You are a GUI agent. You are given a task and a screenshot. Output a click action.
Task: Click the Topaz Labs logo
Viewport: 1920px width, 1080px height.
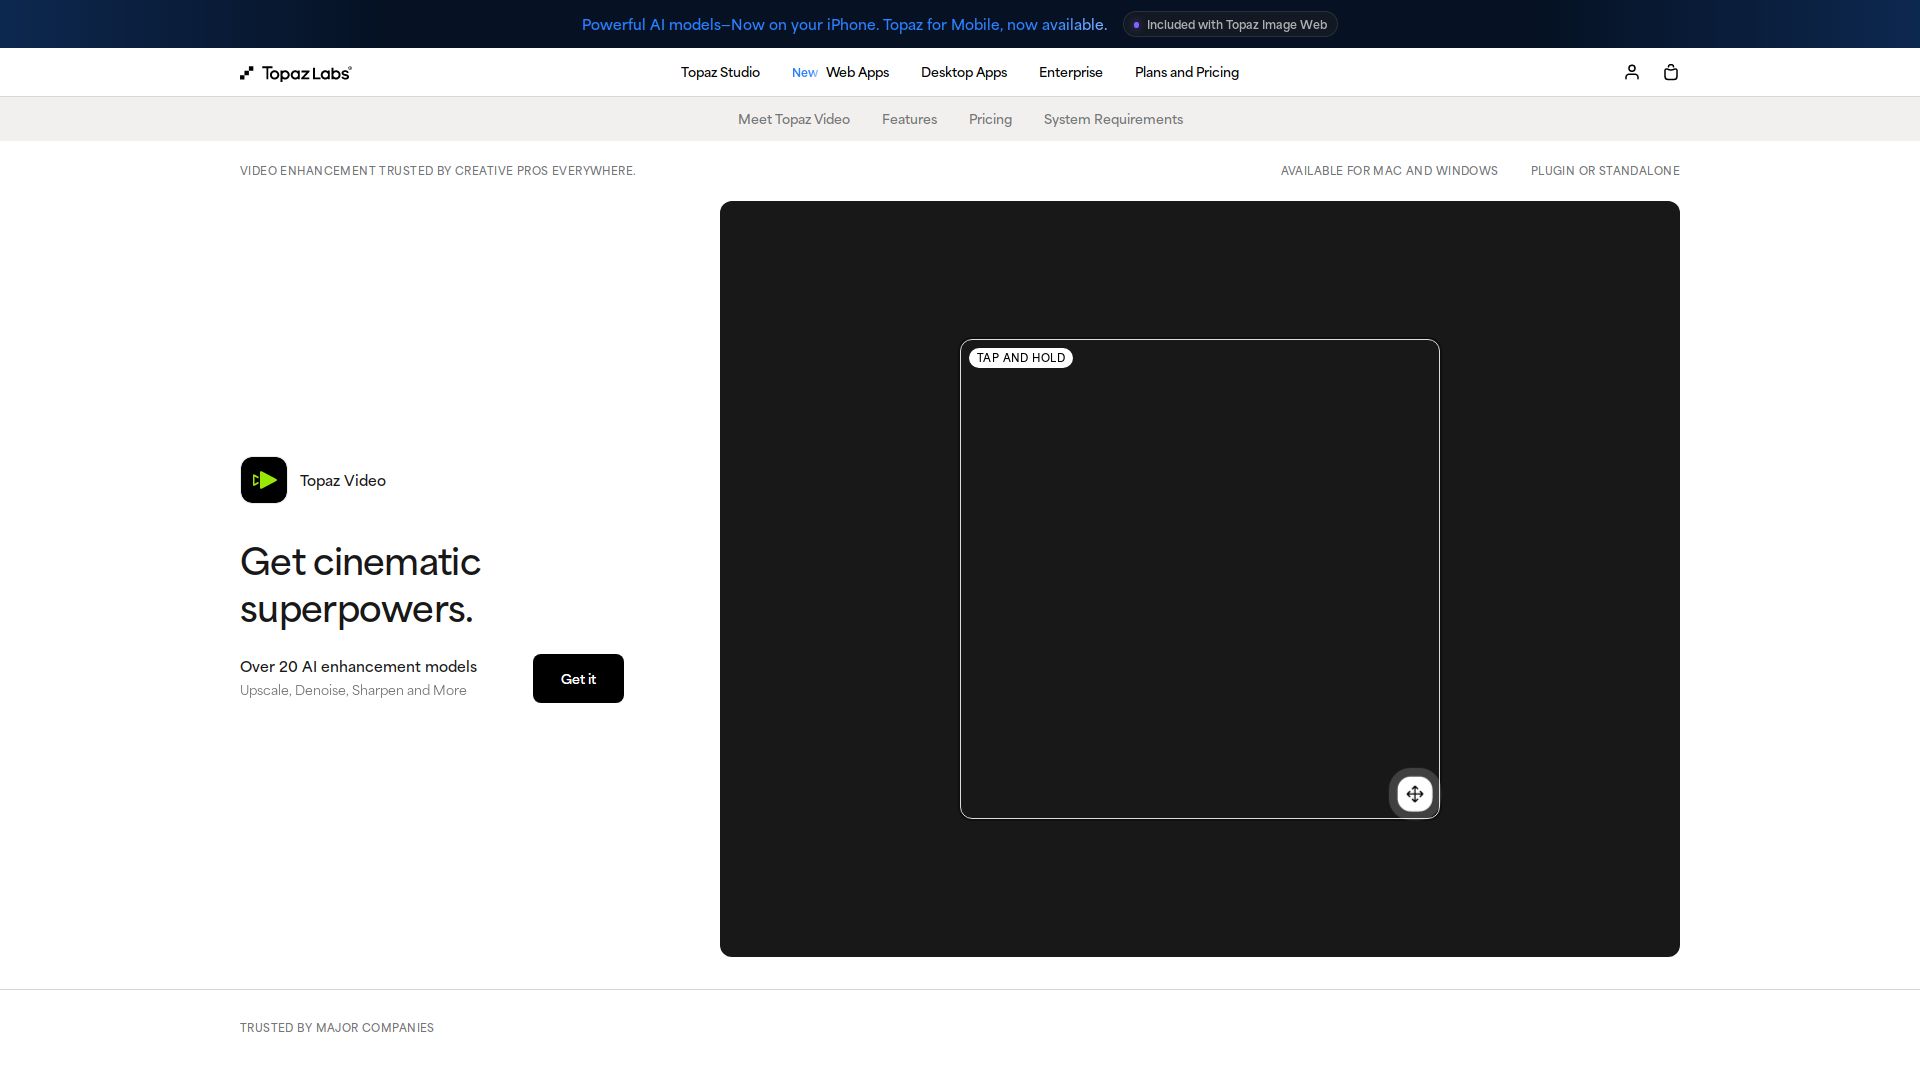click(x=296, y=73)
